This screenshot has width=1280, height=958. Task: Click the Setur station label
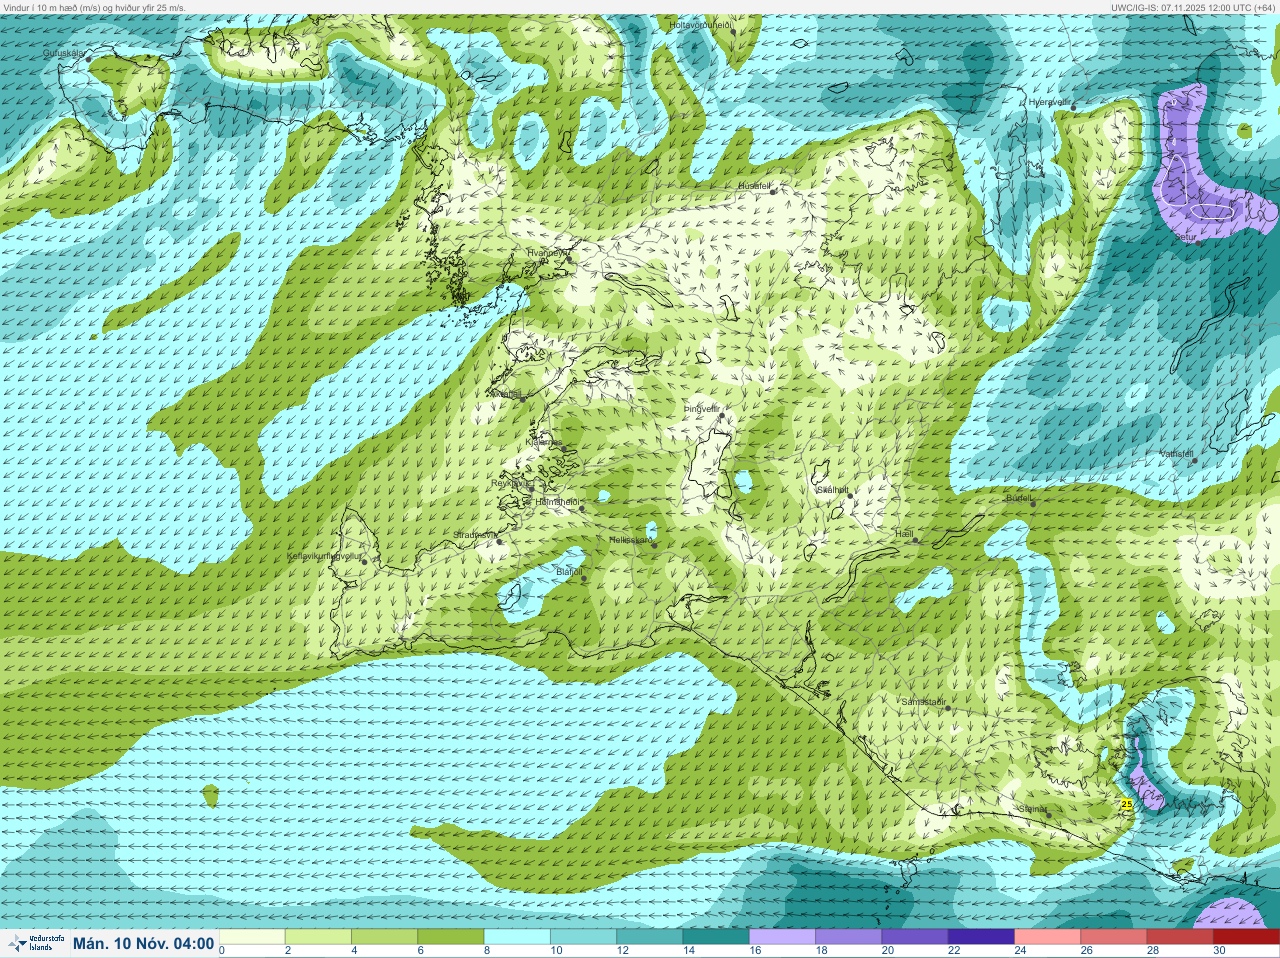(1185, 237)
